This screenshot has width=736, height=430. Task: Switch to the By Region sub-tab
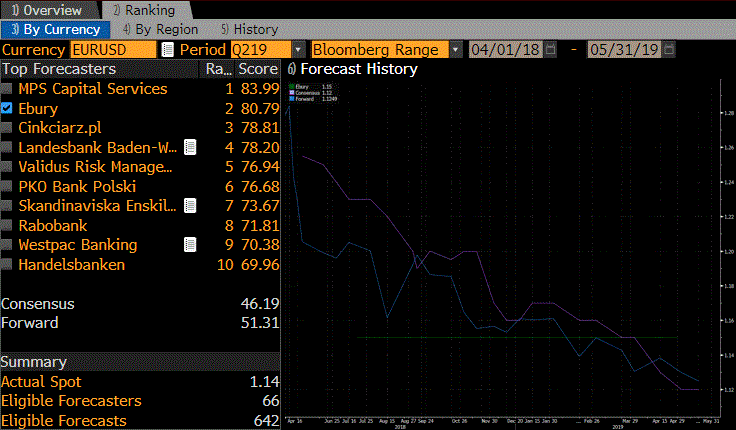tap(161, 30)
